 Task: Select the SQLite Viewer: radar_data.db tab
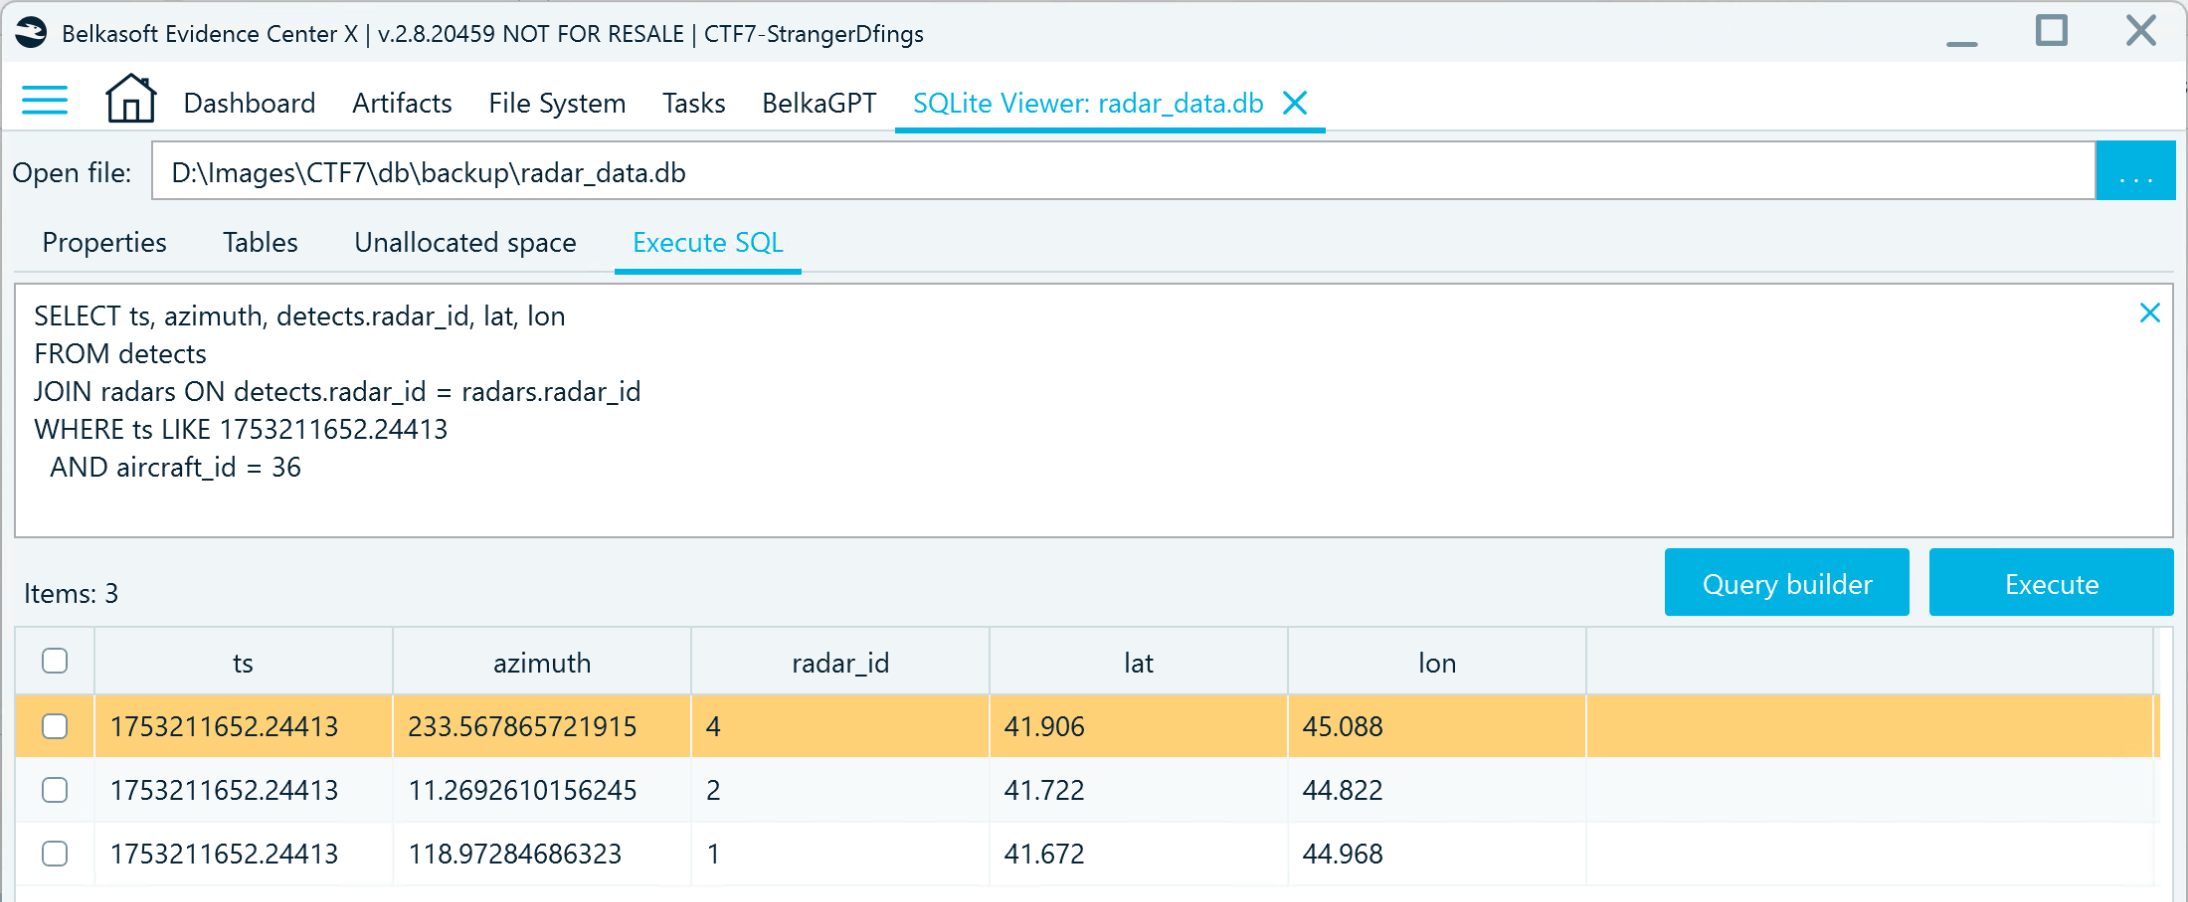[1088, 103]
